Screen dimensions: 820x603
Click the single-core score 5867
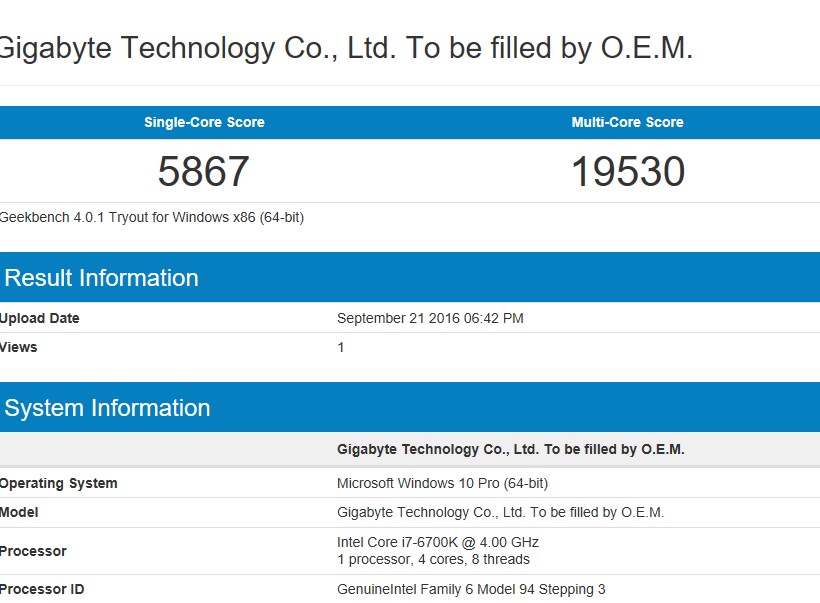(x=203, y=172)
